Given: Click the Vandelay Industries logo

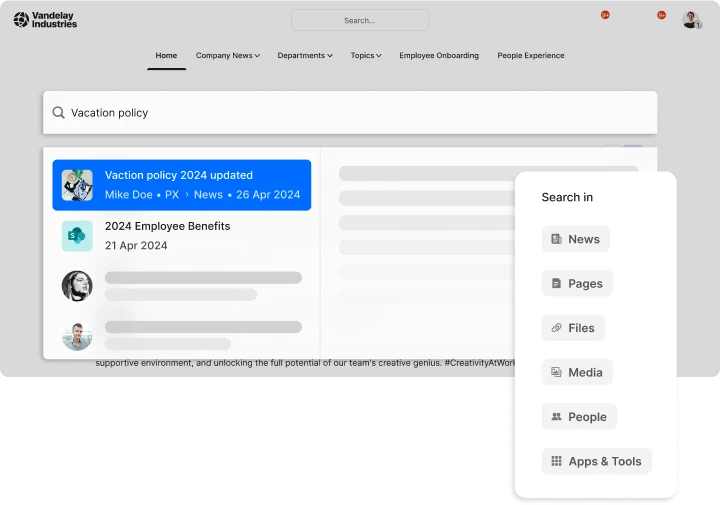Looking at the screenshot, I should point(45,20).
